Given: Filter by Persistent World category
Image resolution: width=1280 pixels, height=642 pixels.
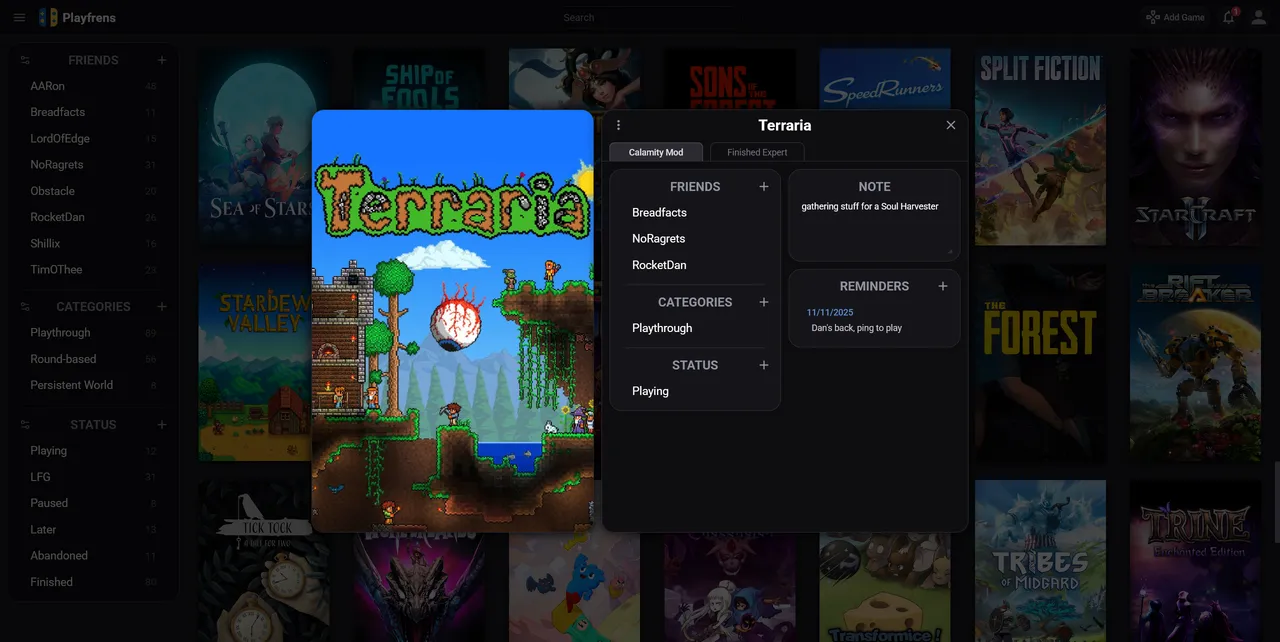Looking at the screenshot, I should click(x=93, y=385).
